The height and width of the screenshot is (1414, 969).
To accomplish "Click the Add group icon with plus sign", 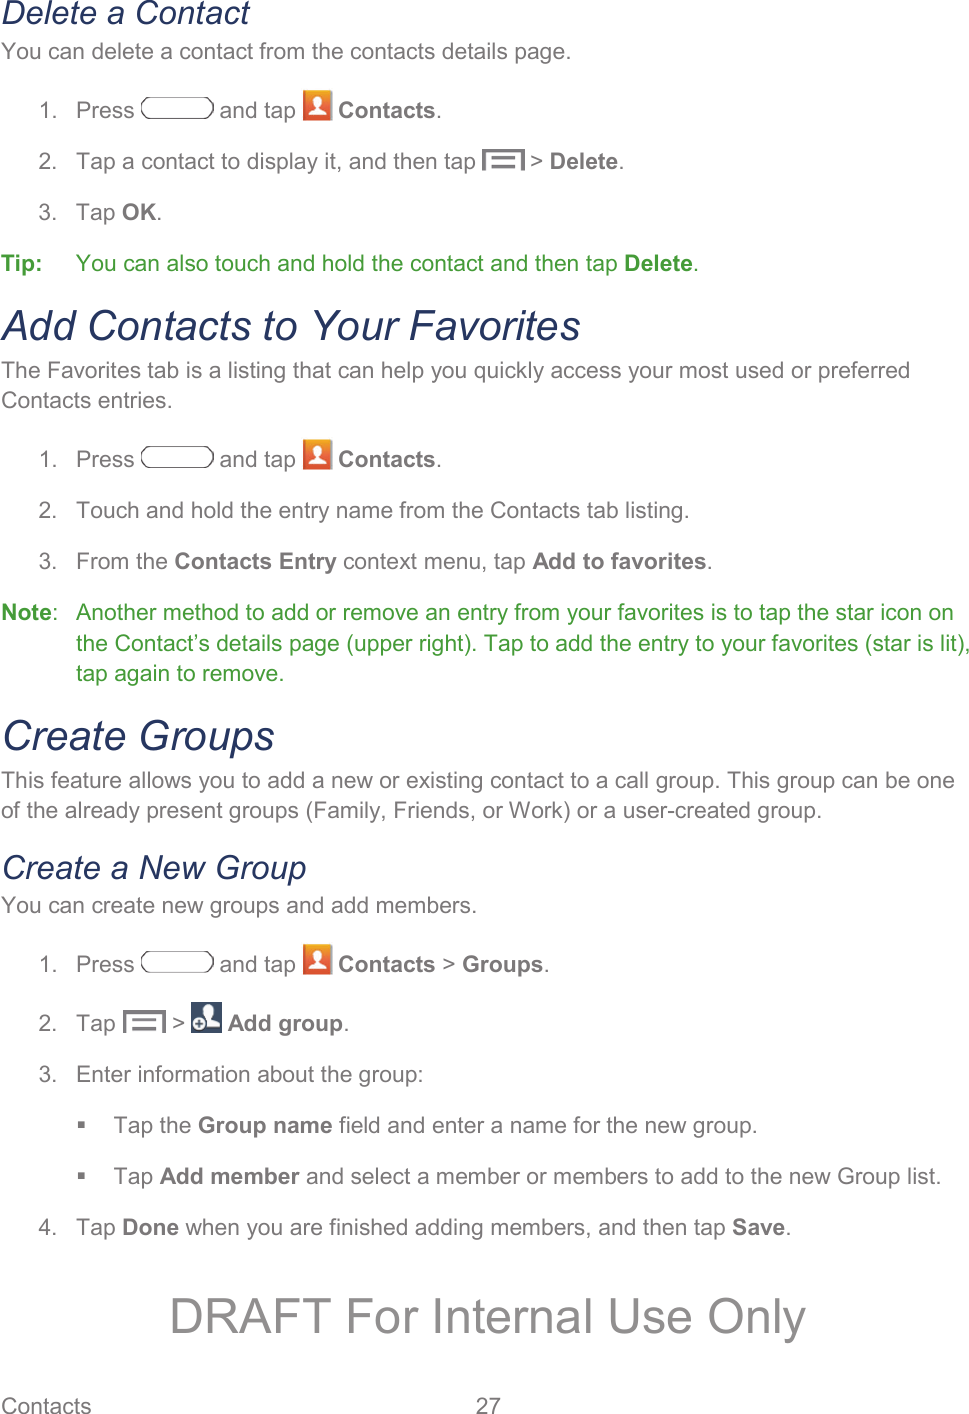I will 206,1018.
